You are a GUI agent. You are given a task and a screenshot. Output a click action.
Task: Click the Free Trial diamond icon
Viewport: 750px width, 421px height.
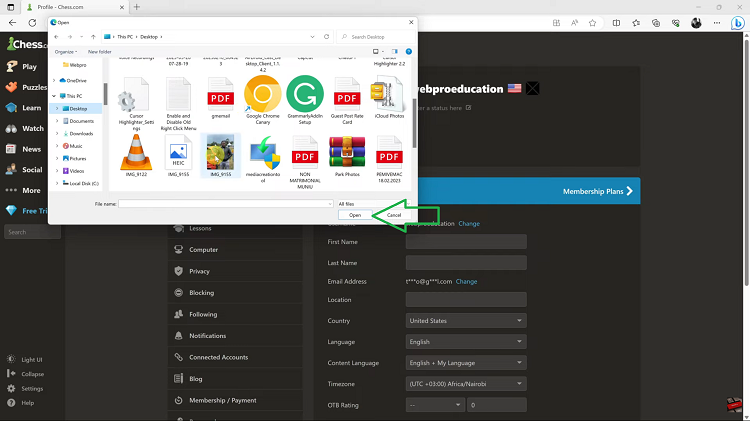pos(11,210)
